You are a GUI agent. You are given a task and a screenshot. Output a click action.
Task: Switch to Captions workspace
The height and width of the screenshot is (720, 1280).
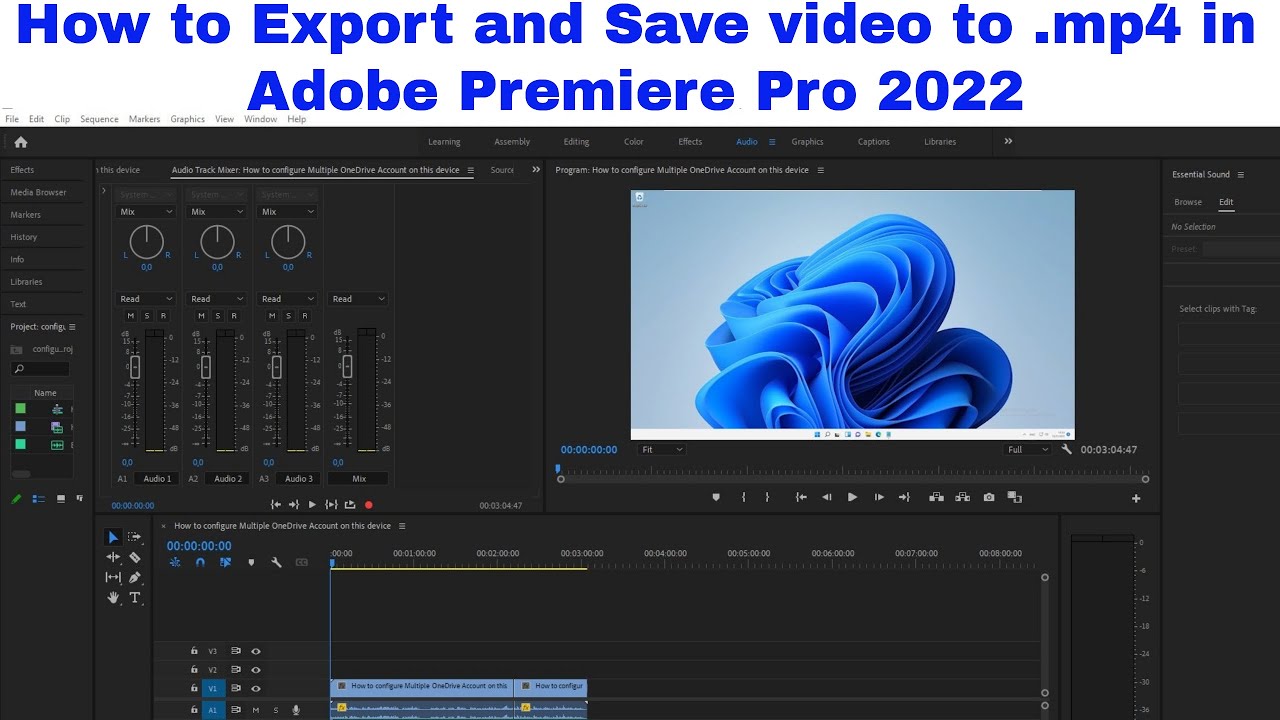click(873, 142)
